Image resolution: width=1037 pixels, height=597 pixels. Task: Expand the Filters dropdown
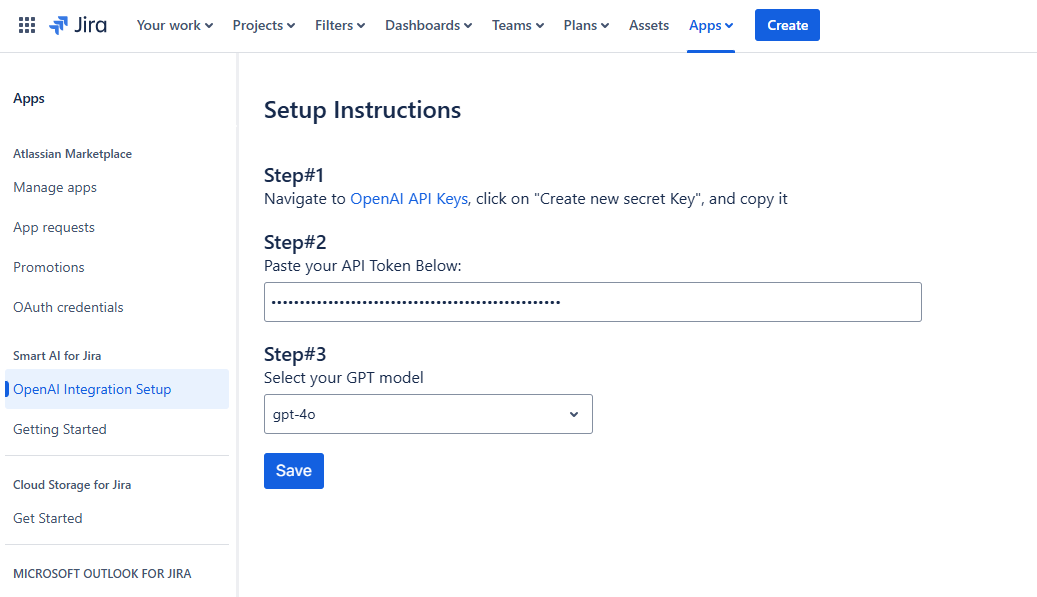(339, 25)
